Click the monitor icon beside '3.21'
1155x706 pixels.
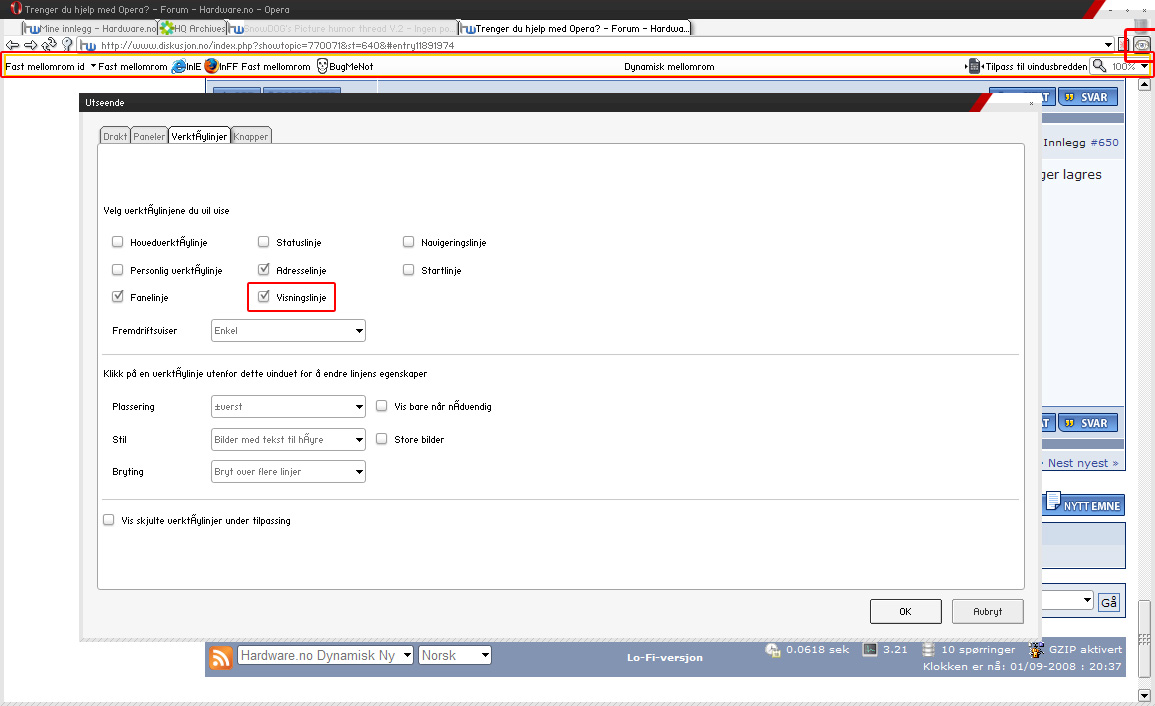(870, 649)
